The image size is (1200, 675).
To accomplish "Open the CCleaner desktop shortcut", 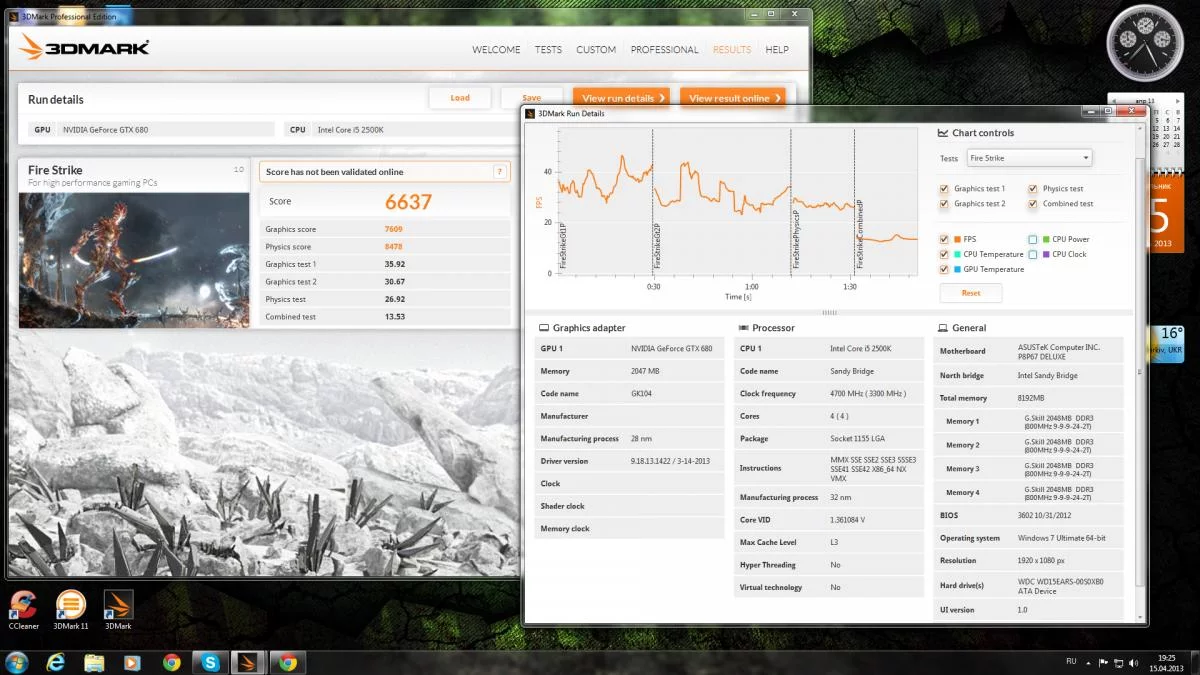I will 22,609.
